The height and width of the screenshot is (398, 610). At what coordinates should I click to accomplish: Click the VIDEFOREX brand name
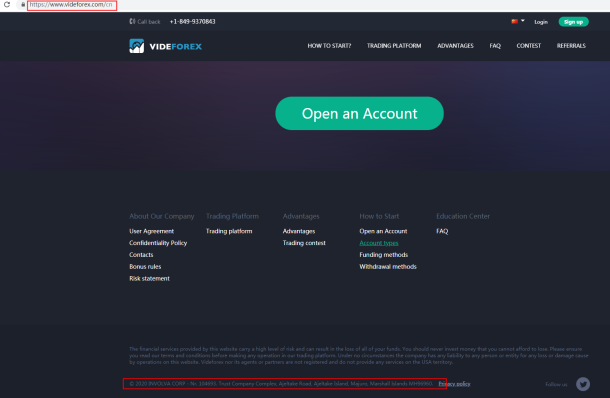pyautogui.click(x=175, y=47)
